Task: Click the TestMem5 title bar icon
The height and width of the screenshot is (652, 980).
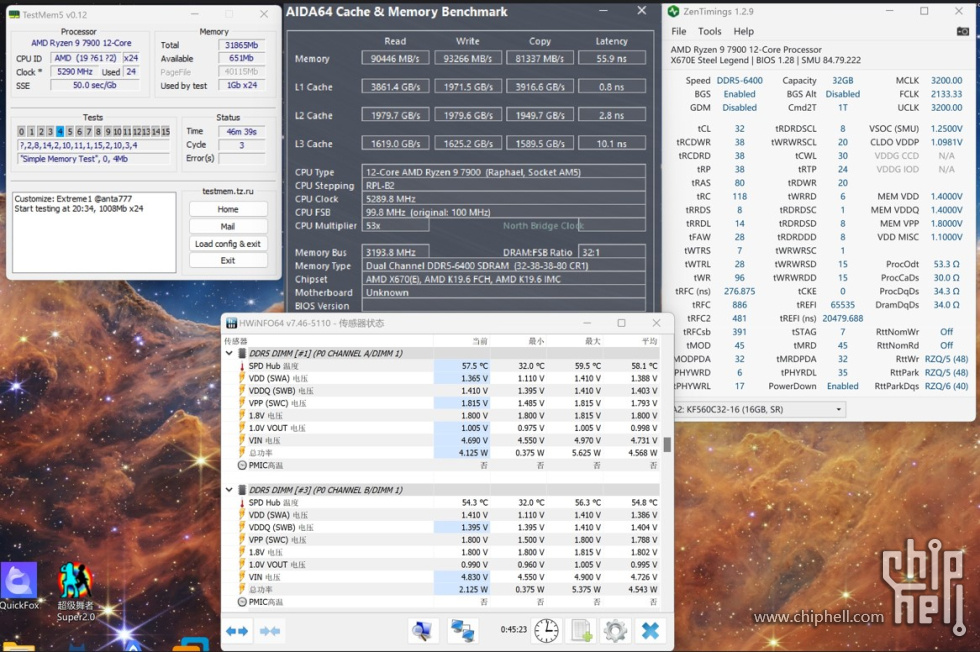Action: click(14, 14)
